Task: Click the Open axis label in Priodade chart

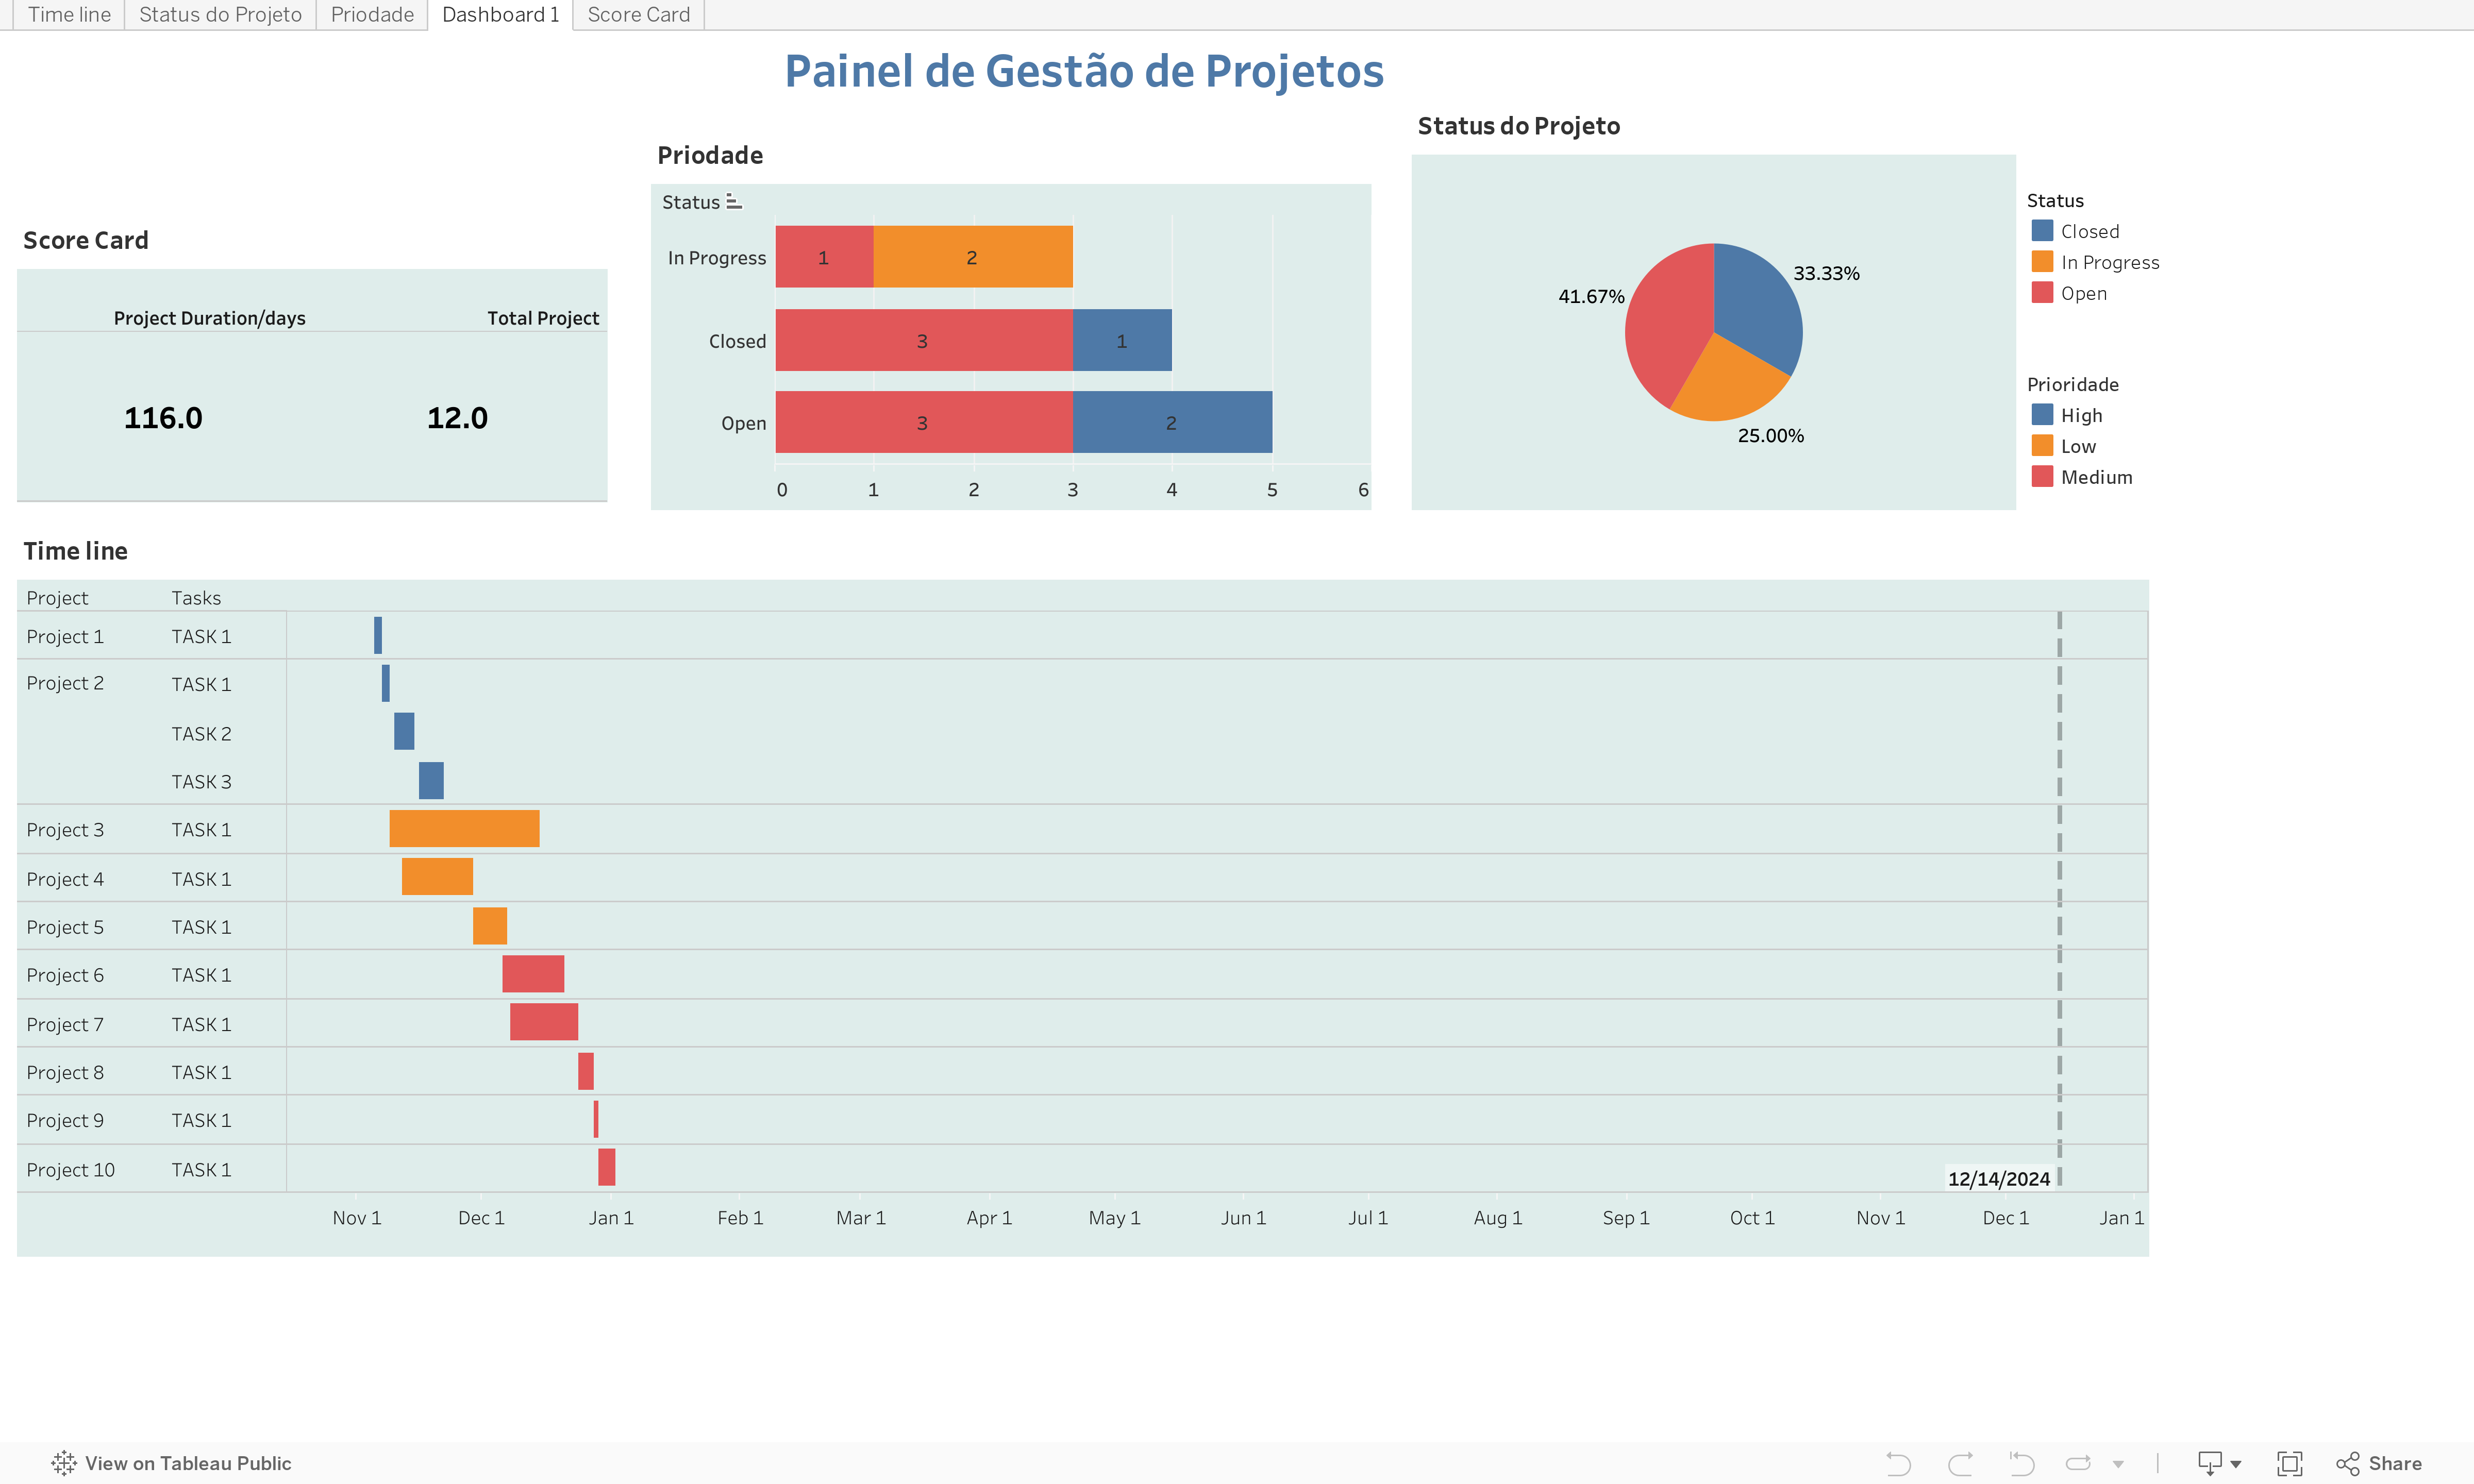Action: pos(743,424)
